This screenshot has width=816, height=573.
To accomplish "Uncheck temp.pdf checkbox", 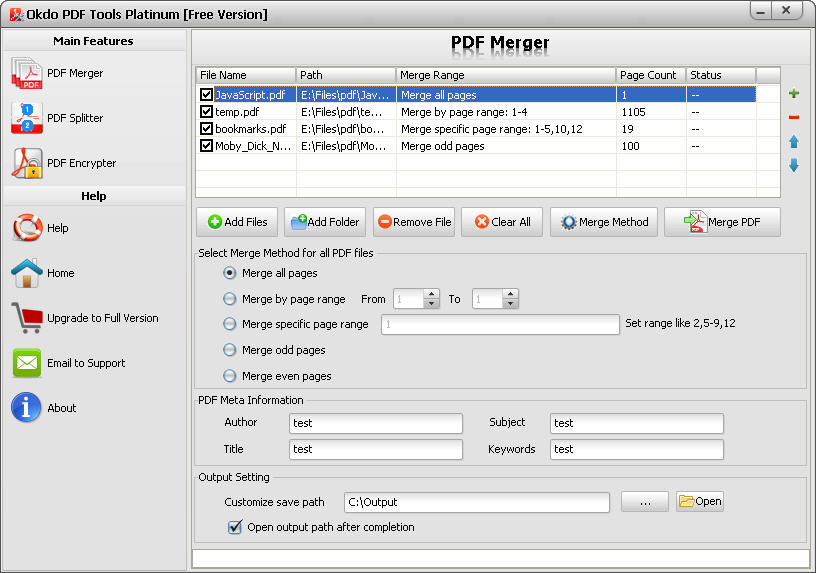I will [206, 112].
